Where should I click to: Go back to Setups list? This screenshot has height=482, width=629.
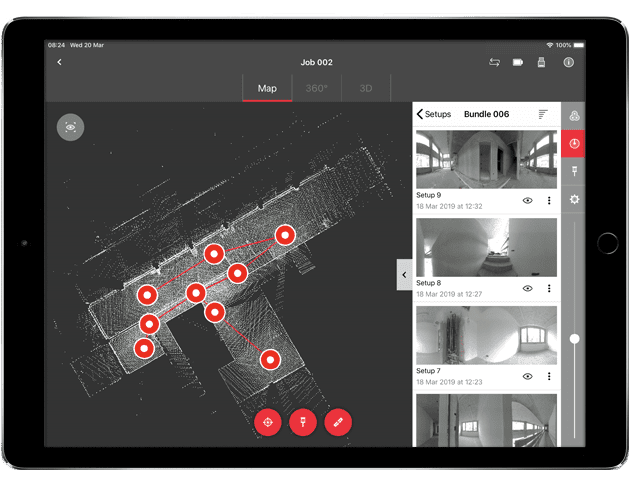pos(434,114)
